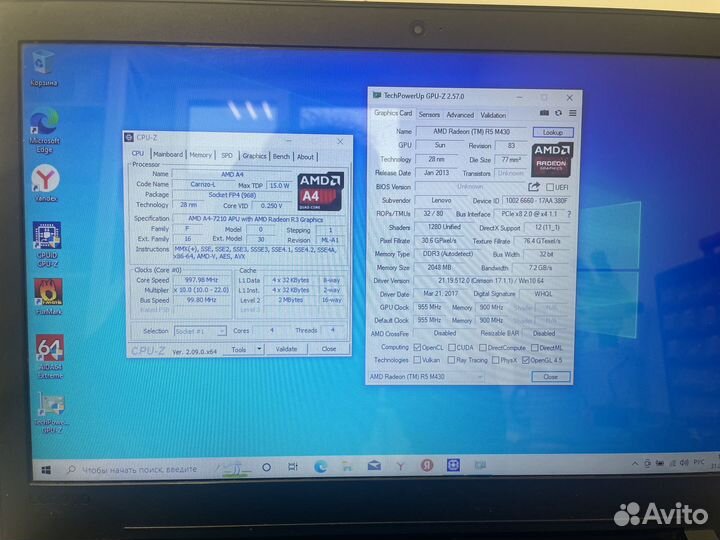Toggle the DirectCompute checkbox
720x540 pixels.
[483, 348]
